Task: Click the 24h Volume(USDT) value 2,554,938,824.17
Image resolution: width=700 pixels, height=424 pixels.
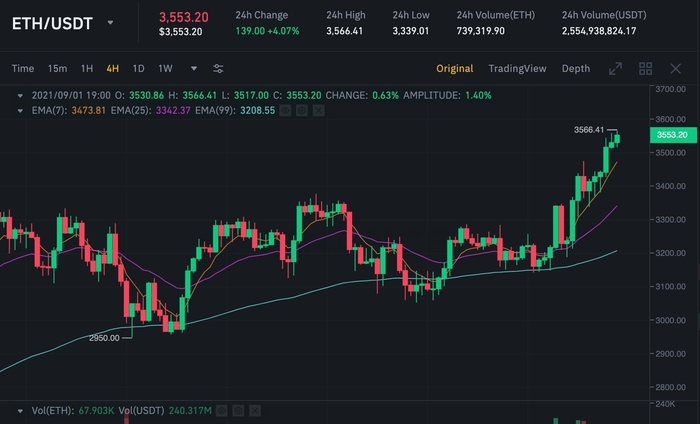Action: [599, 31]
